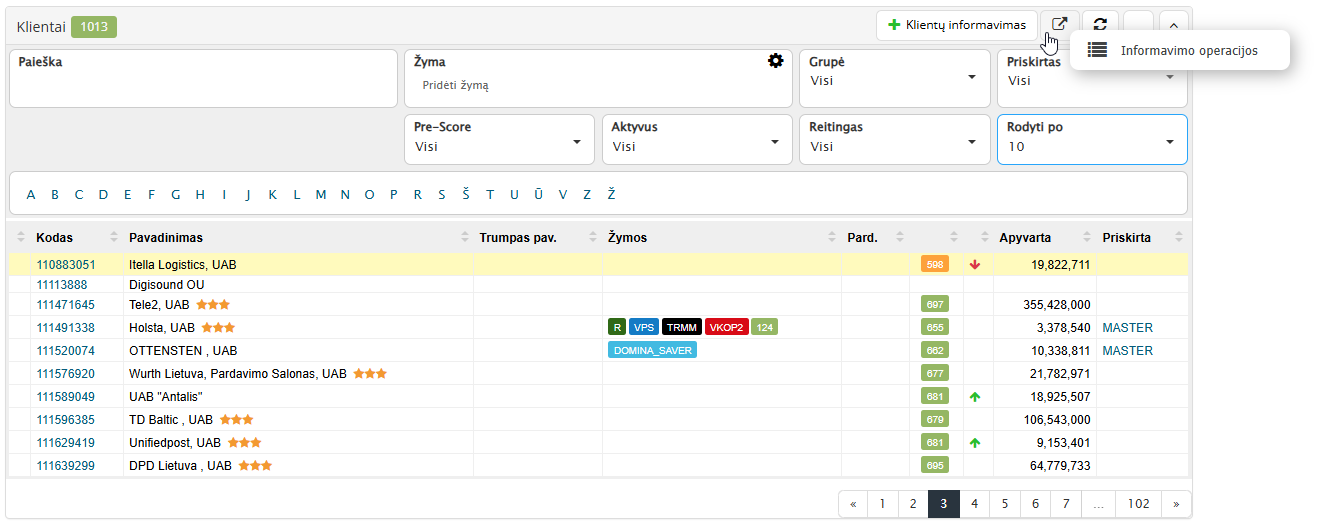
Task: Choose Informavimo operacijos menu entry
Action: pos(1188,51)
